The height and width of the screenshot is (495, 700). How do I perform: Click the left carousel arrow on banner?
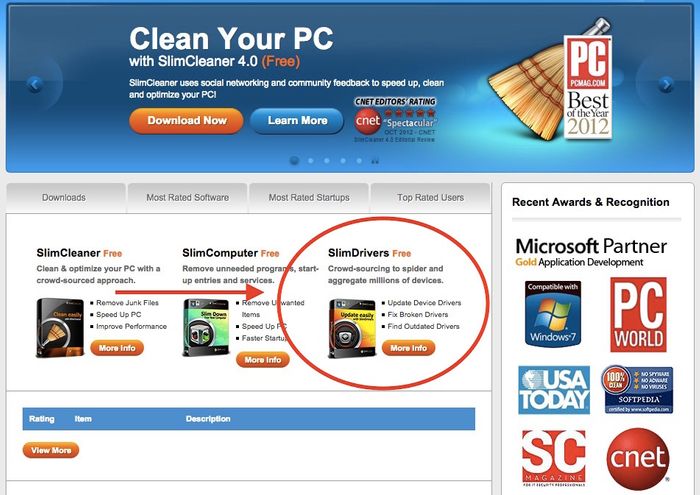[x=35, y=84]
